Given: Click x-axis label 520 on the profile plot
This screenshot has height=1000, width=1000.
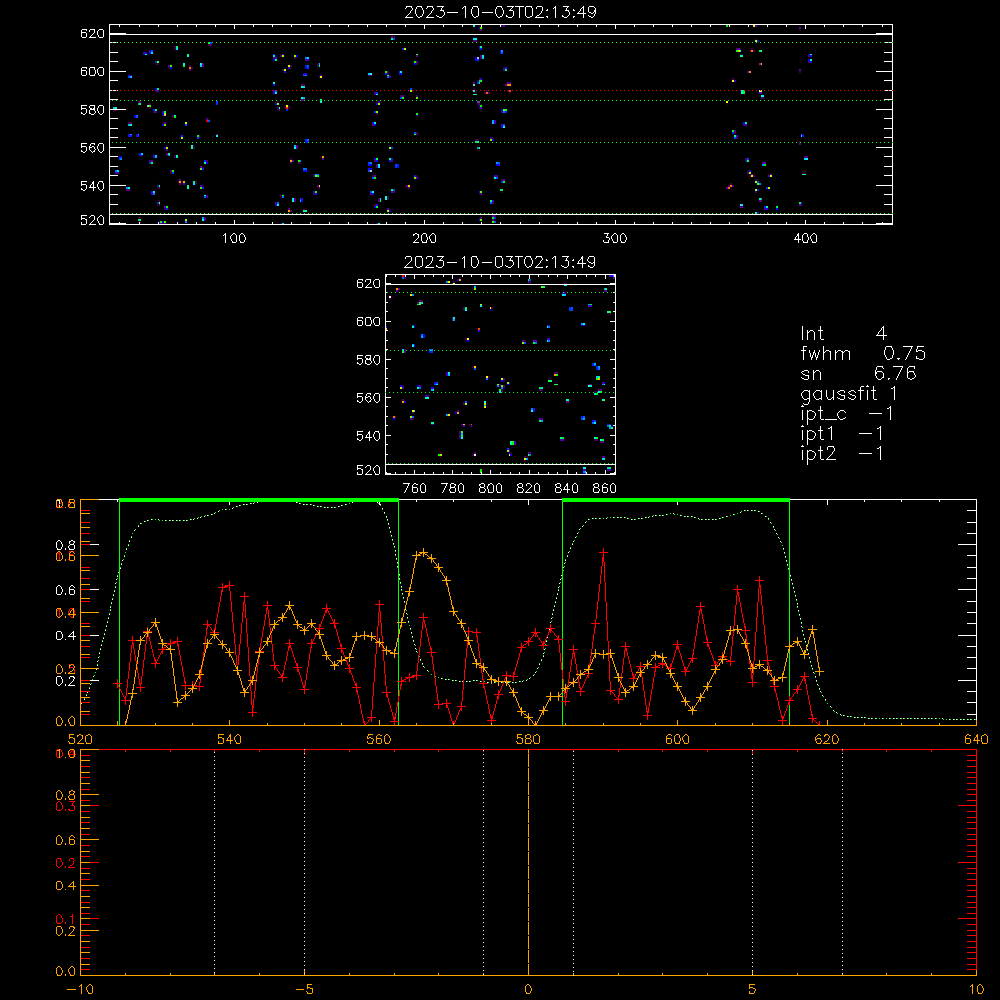Looking at the screenshot, I should coord(80,739).
